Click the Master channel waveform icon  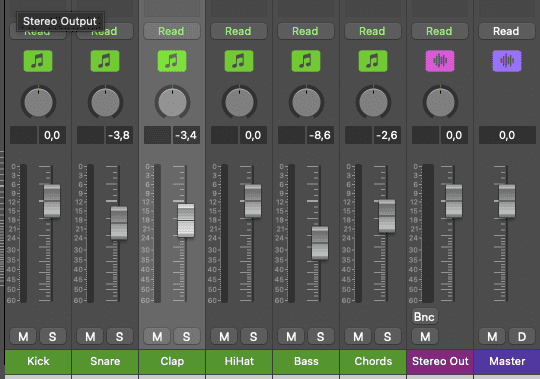click(507, 61)
